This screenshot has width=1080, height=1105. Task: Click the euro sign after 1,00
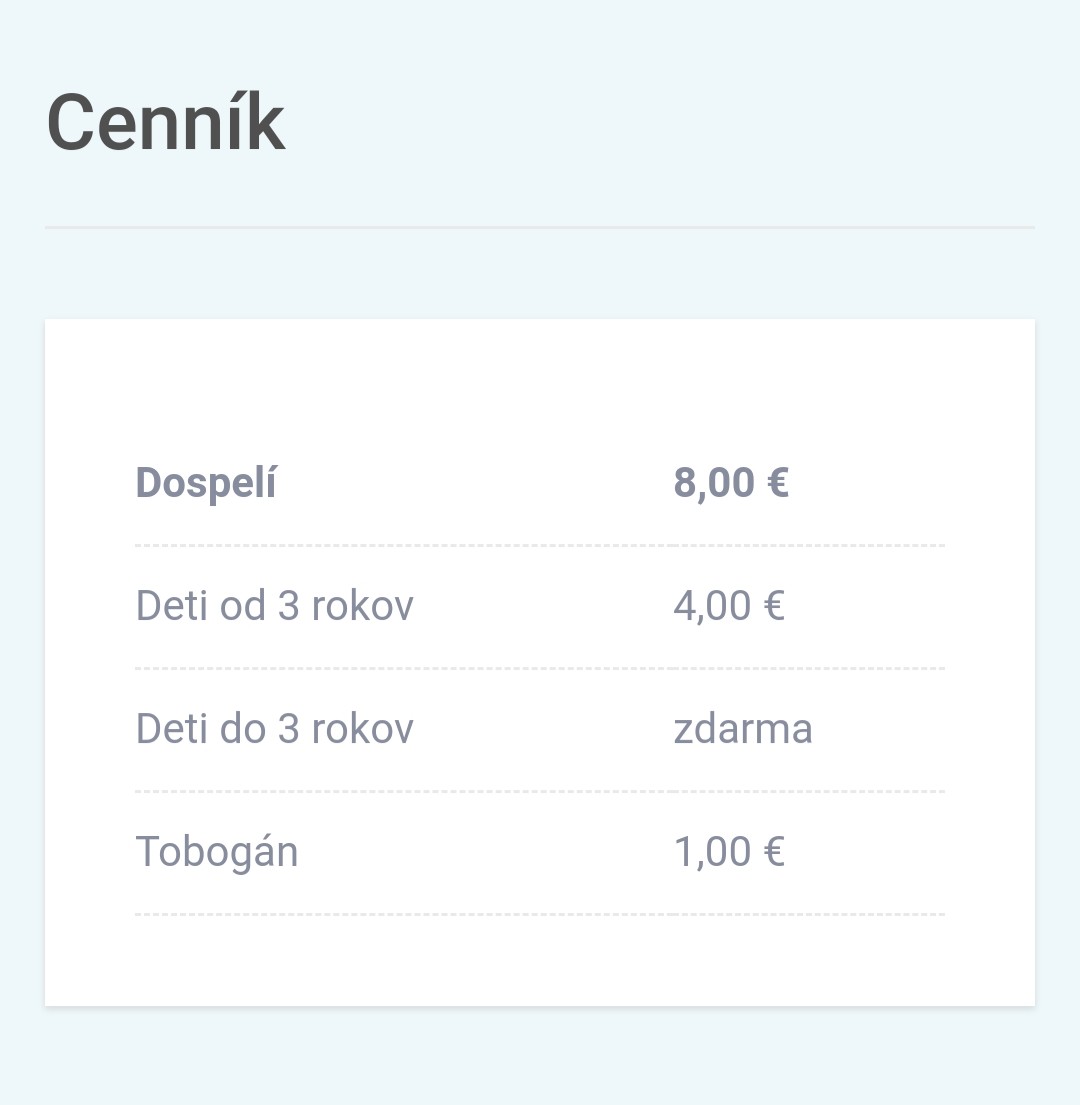pyautogui.click(x=773, y=852)
